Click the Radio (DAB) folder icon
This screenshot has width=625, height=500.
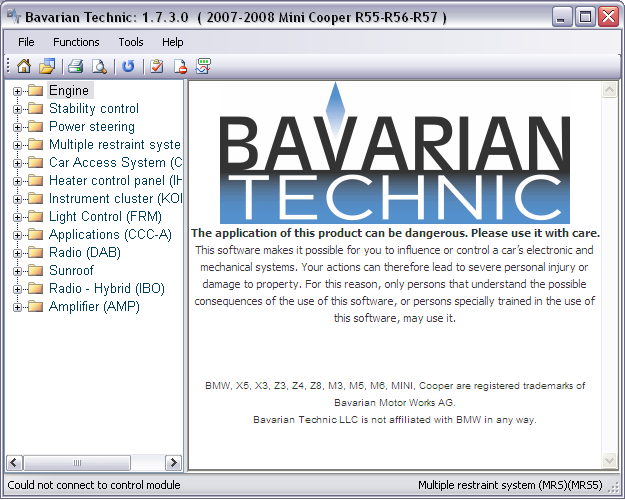[35, 252]
